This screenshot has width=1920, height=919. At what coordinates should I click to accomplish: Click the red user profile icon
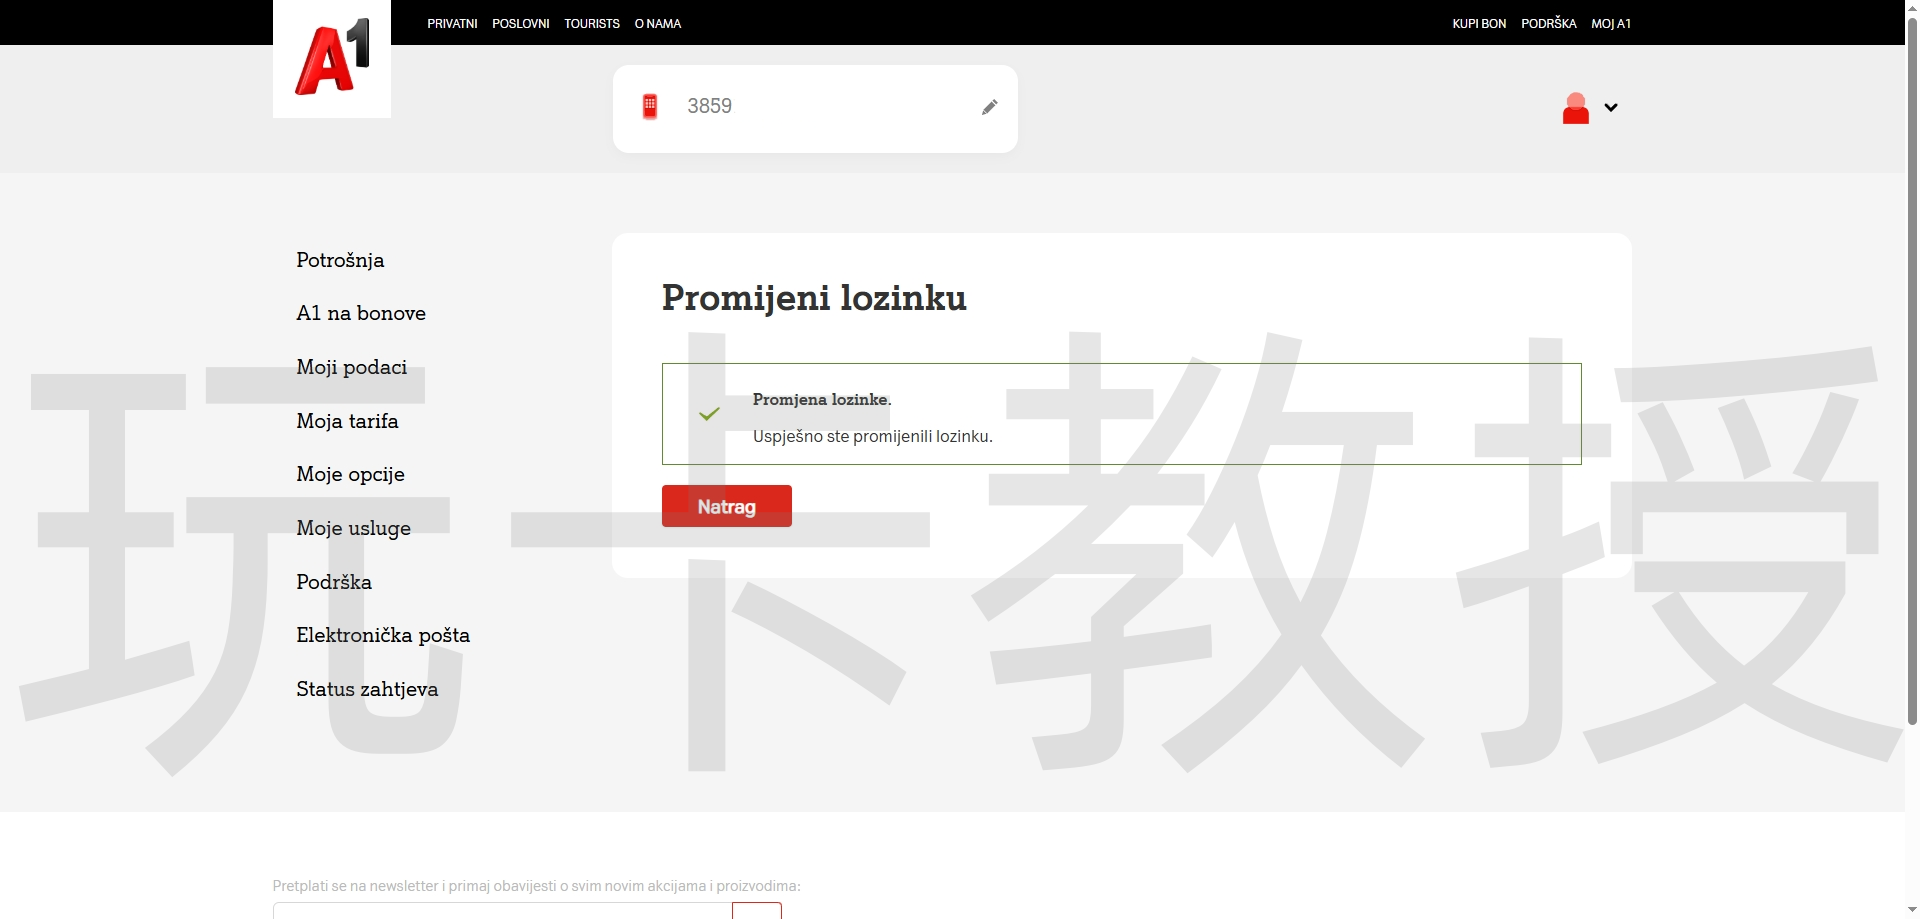click(x=1575, y=108)
